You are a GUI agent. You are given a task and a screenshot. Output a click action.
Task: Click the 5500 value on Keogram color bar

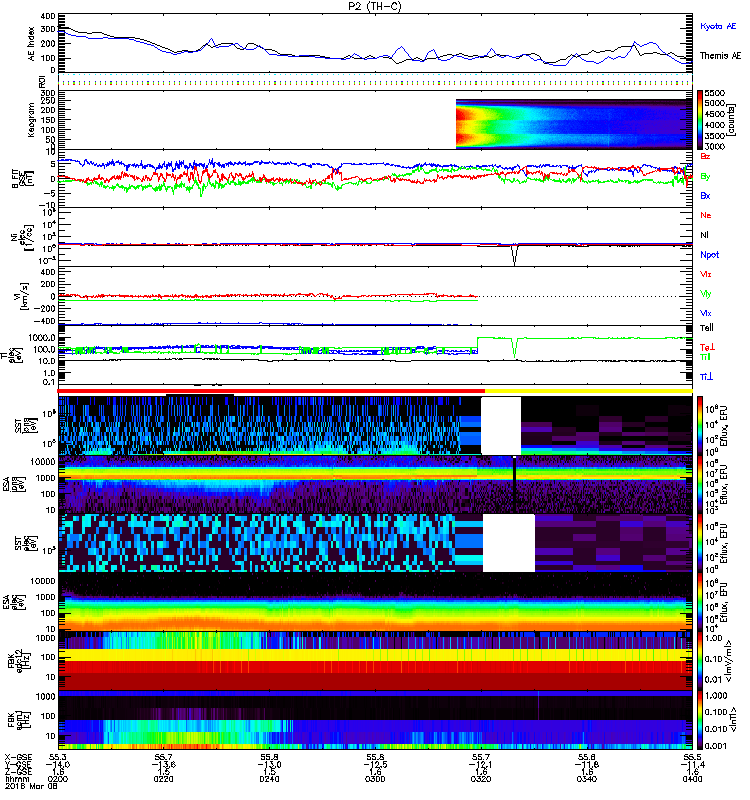715,93
